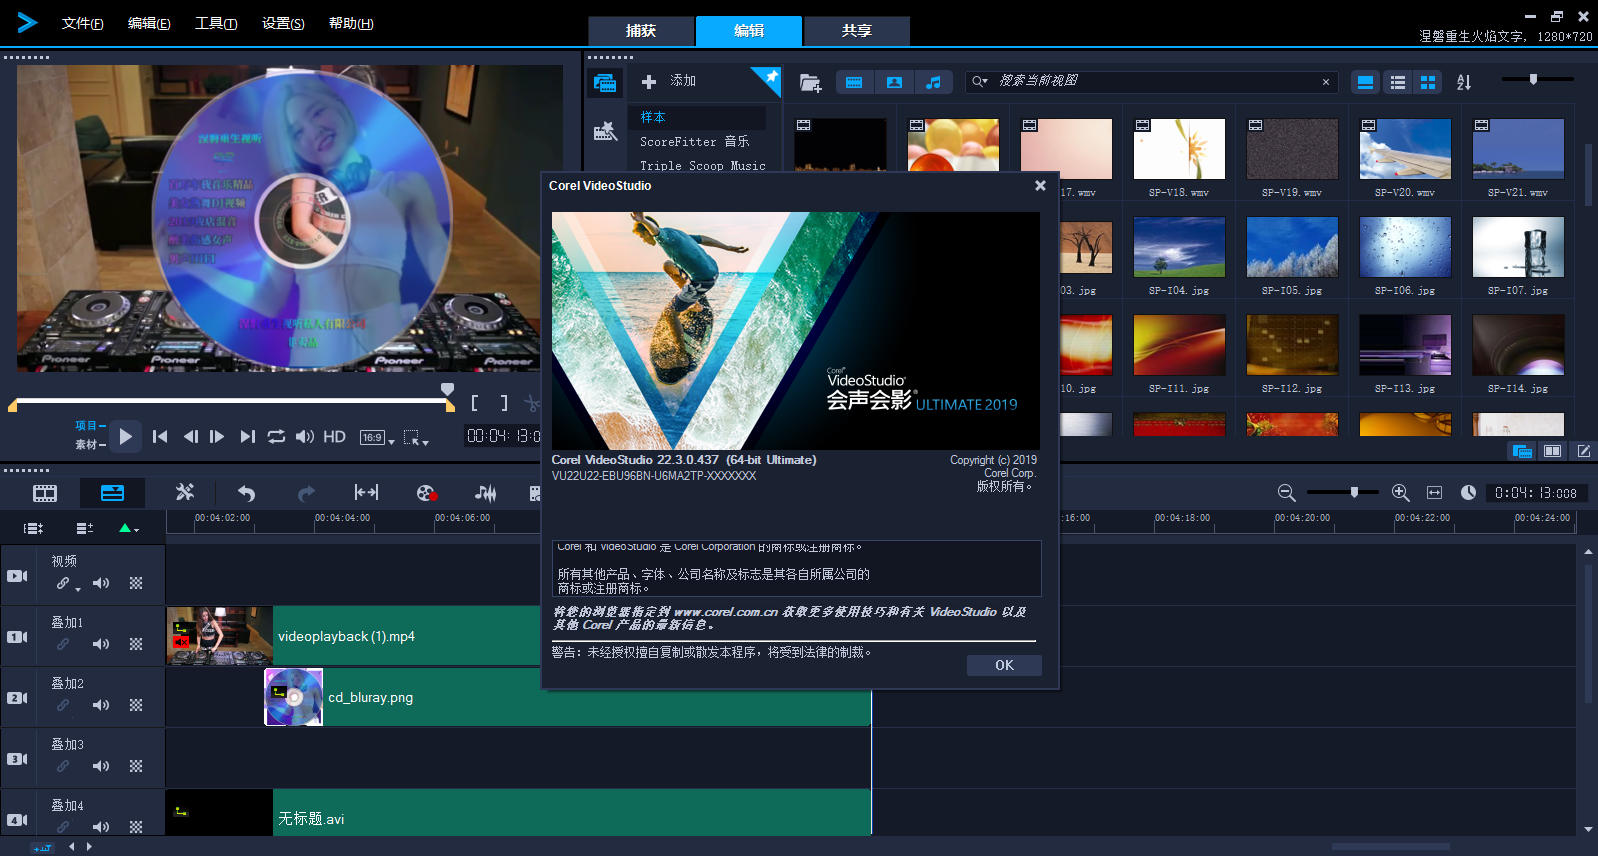Image resolution: width=1598 pixels, height=856 pixels.
Task: Open the instant project panel icon
Action: coord(605,131)
